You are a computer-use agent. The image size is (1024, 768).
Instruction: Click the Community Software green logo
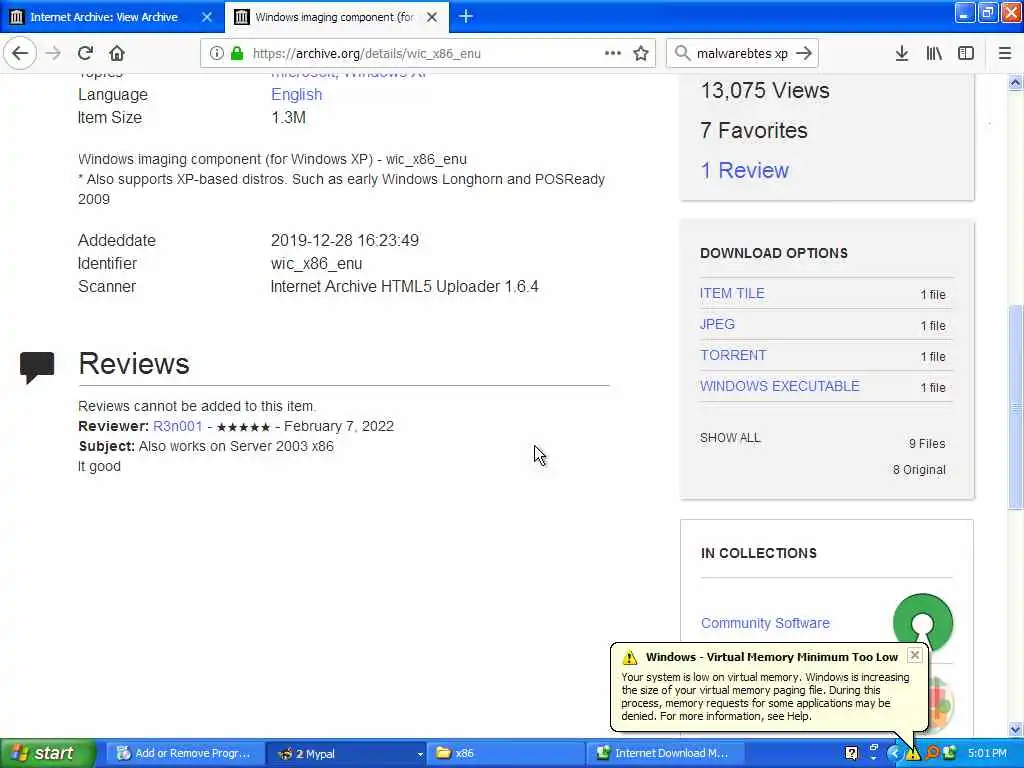tap(923, 622)
